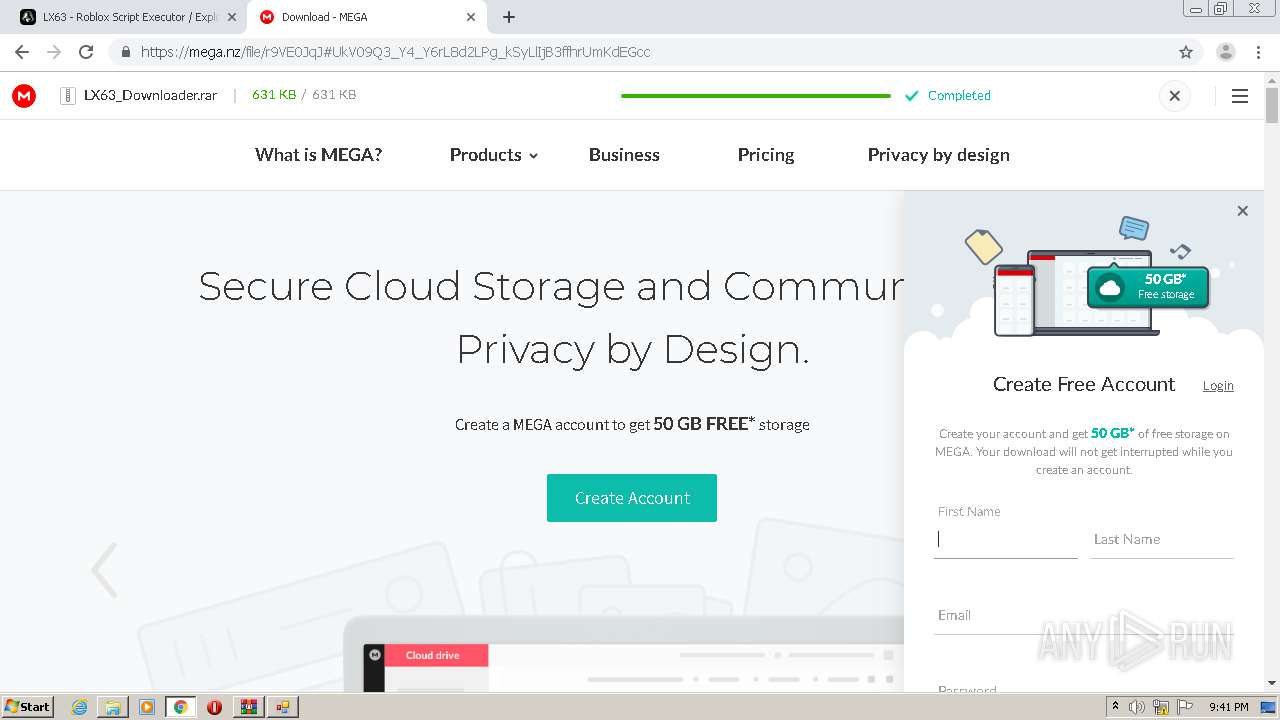Open the Pricing page
The width and height of the screenshot is (1280, 720).
pyautogui.click(x=766, y=155)
